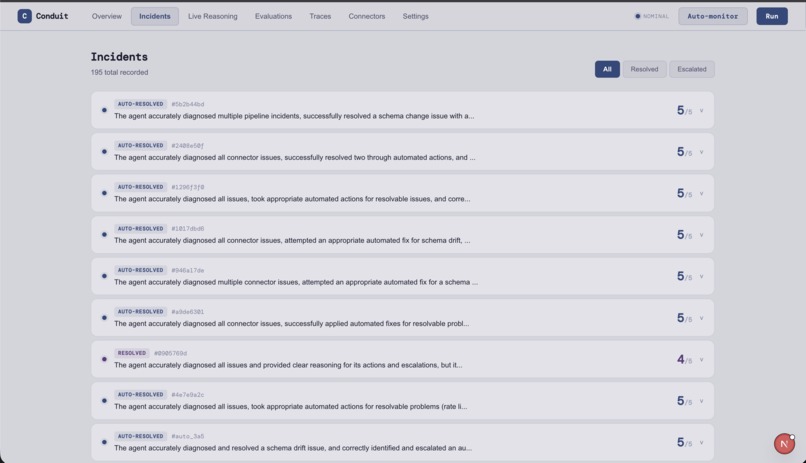Click summary ending 'fix for schema drift, ...'

292,240
